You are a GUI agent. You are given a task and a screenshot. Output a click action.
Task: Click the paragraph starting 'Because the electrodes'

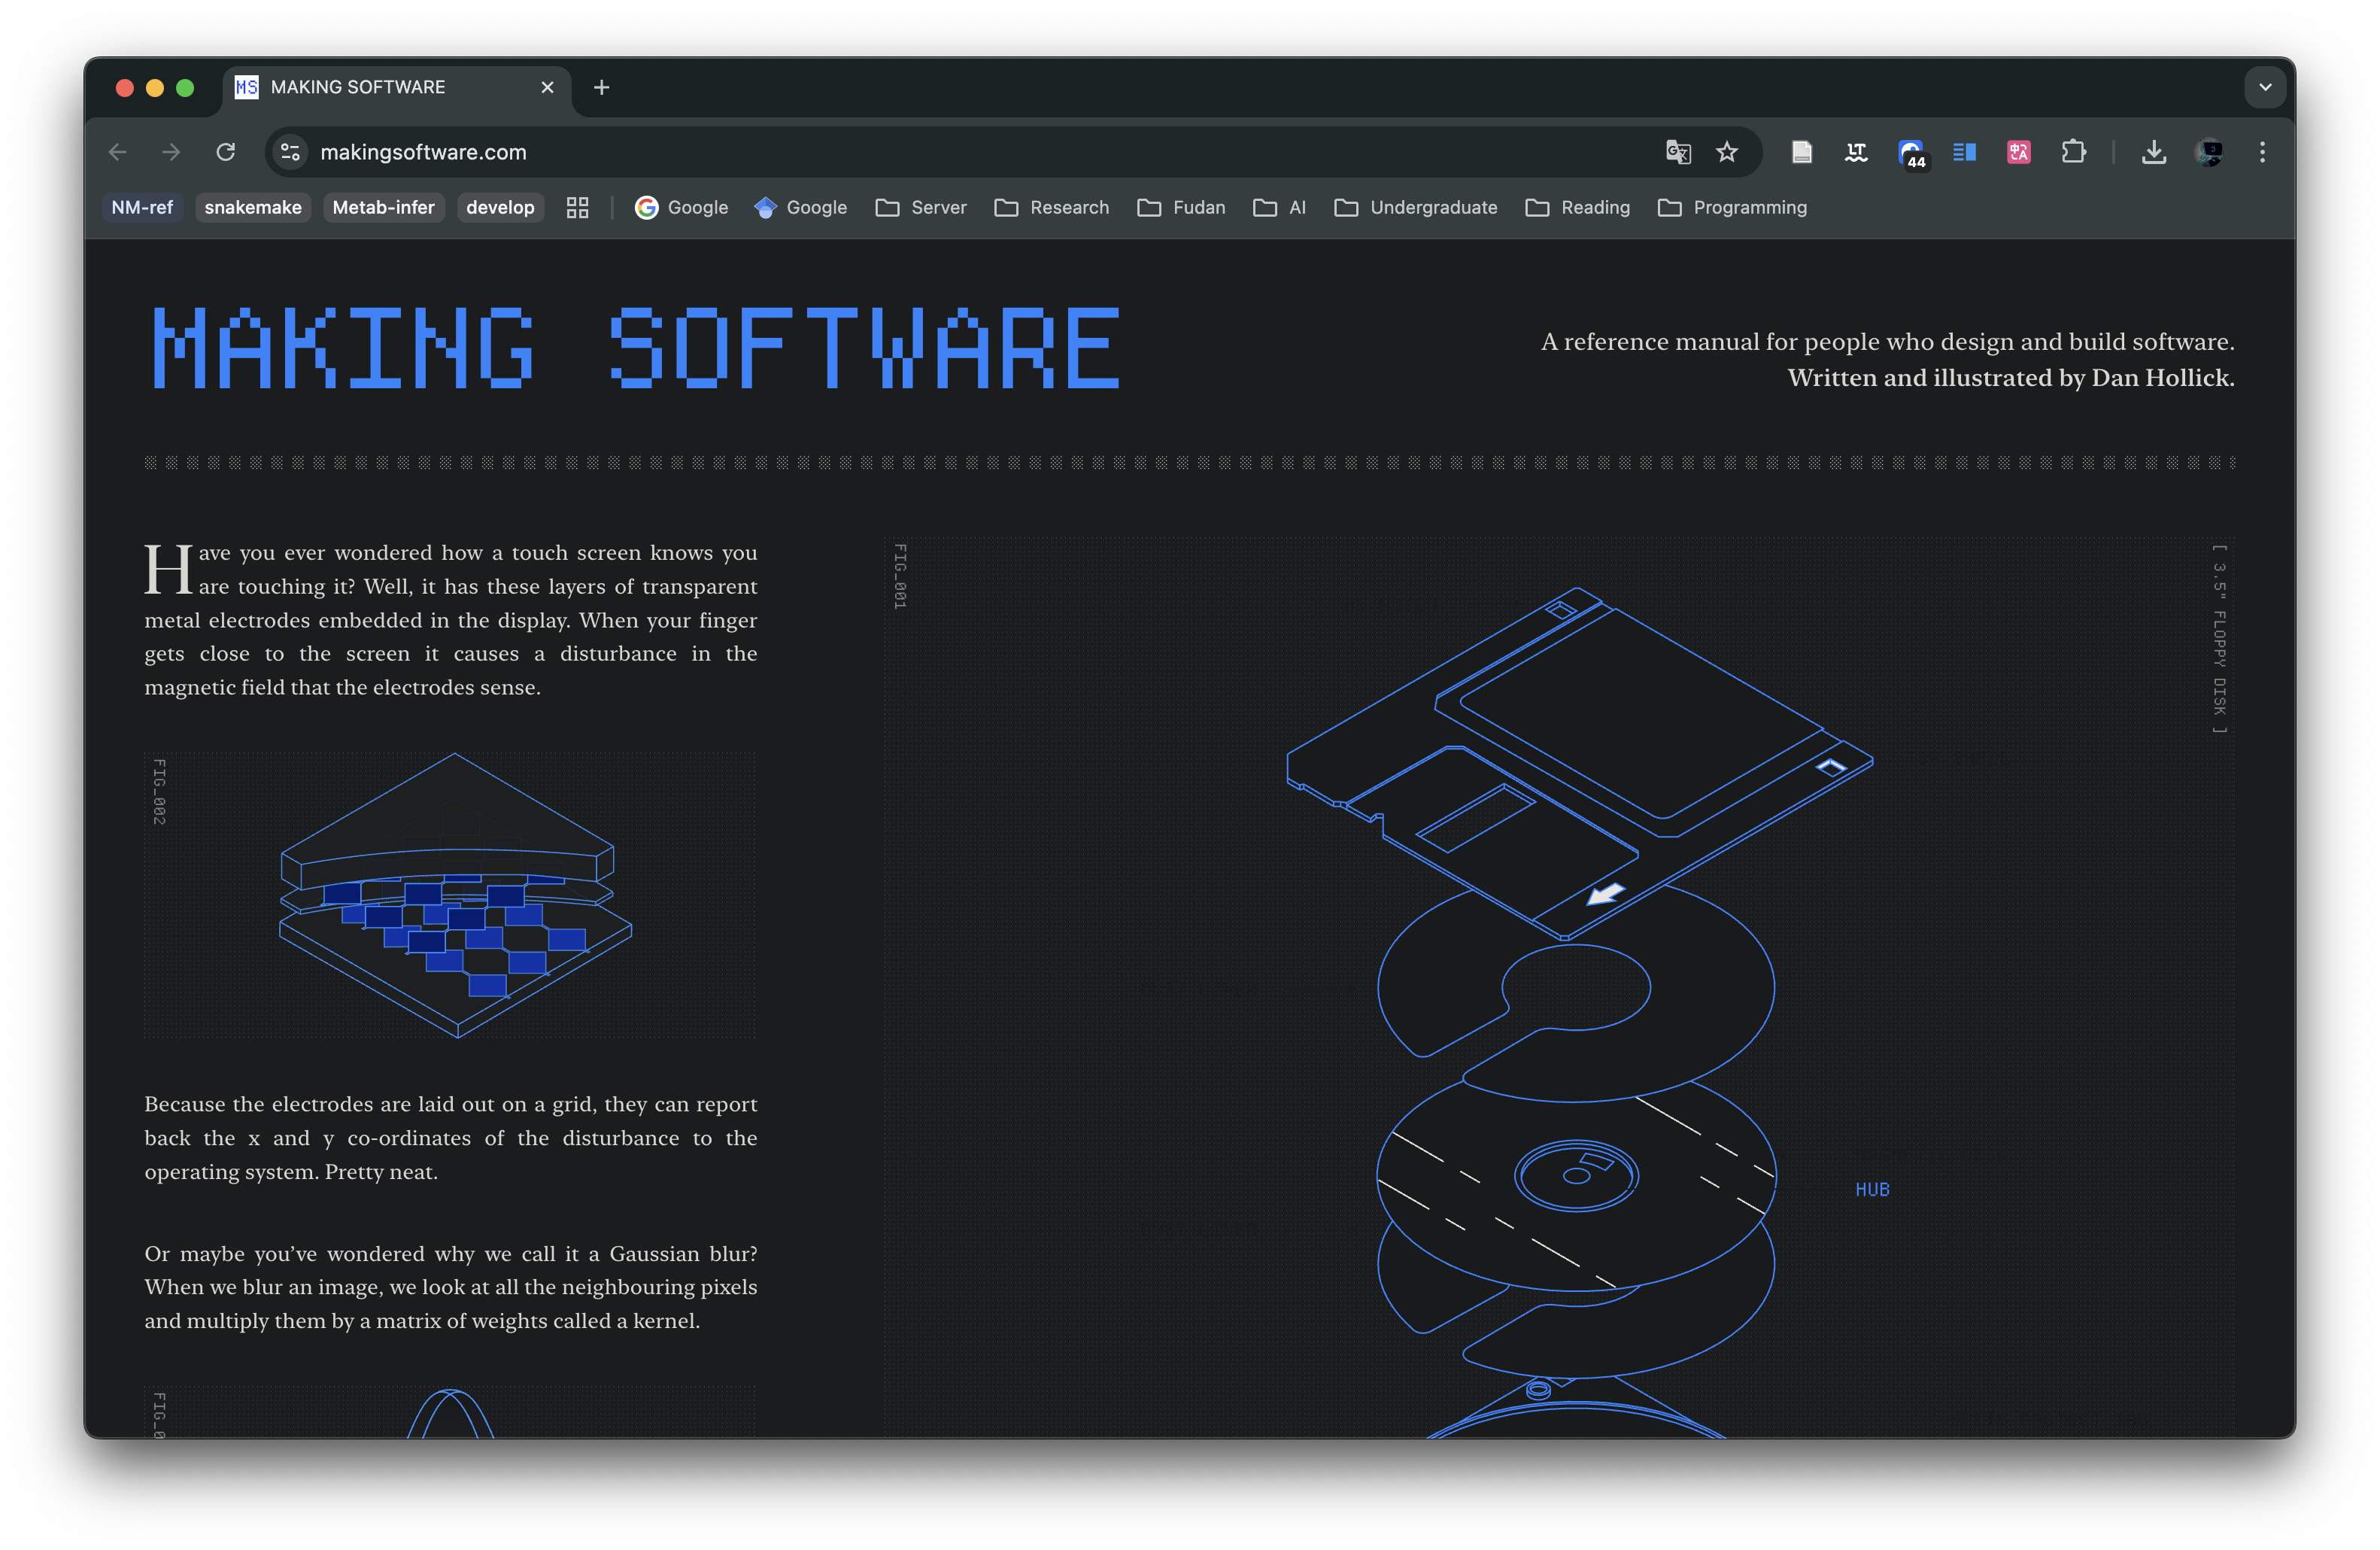point(450,1138)
